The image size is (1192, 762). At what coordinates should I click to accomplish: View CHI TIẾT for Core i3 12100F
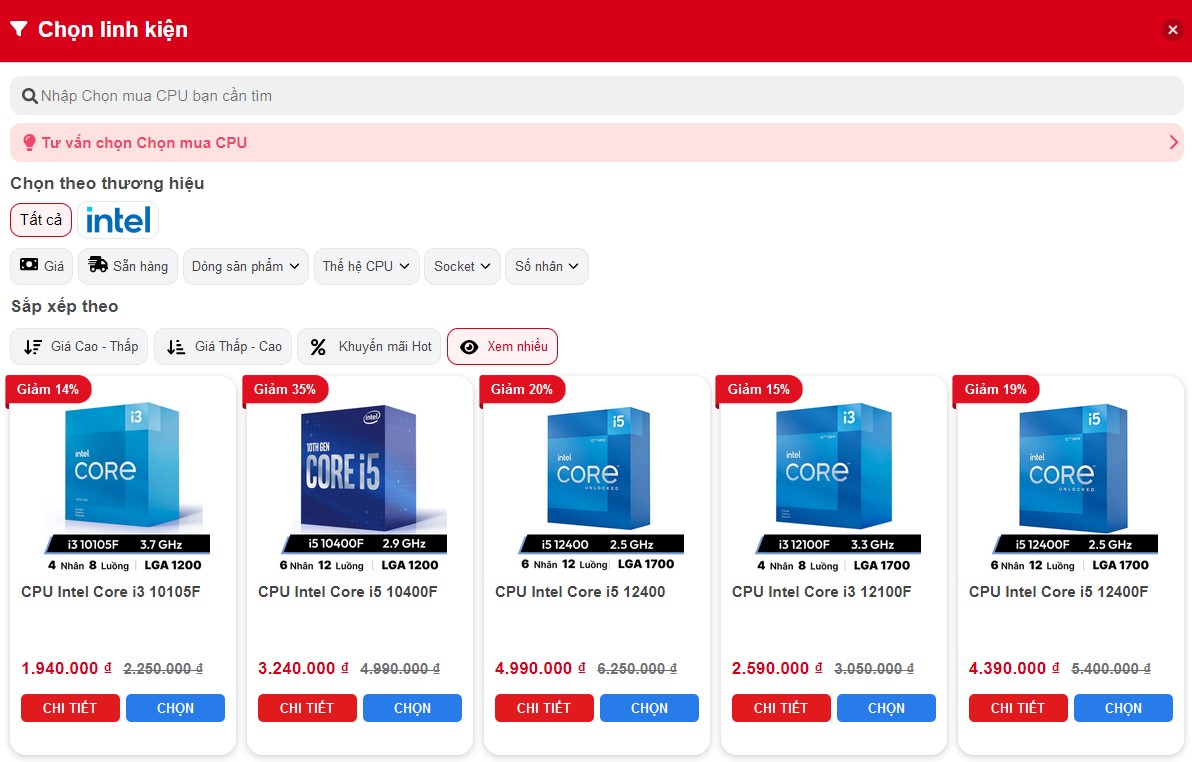781,708
